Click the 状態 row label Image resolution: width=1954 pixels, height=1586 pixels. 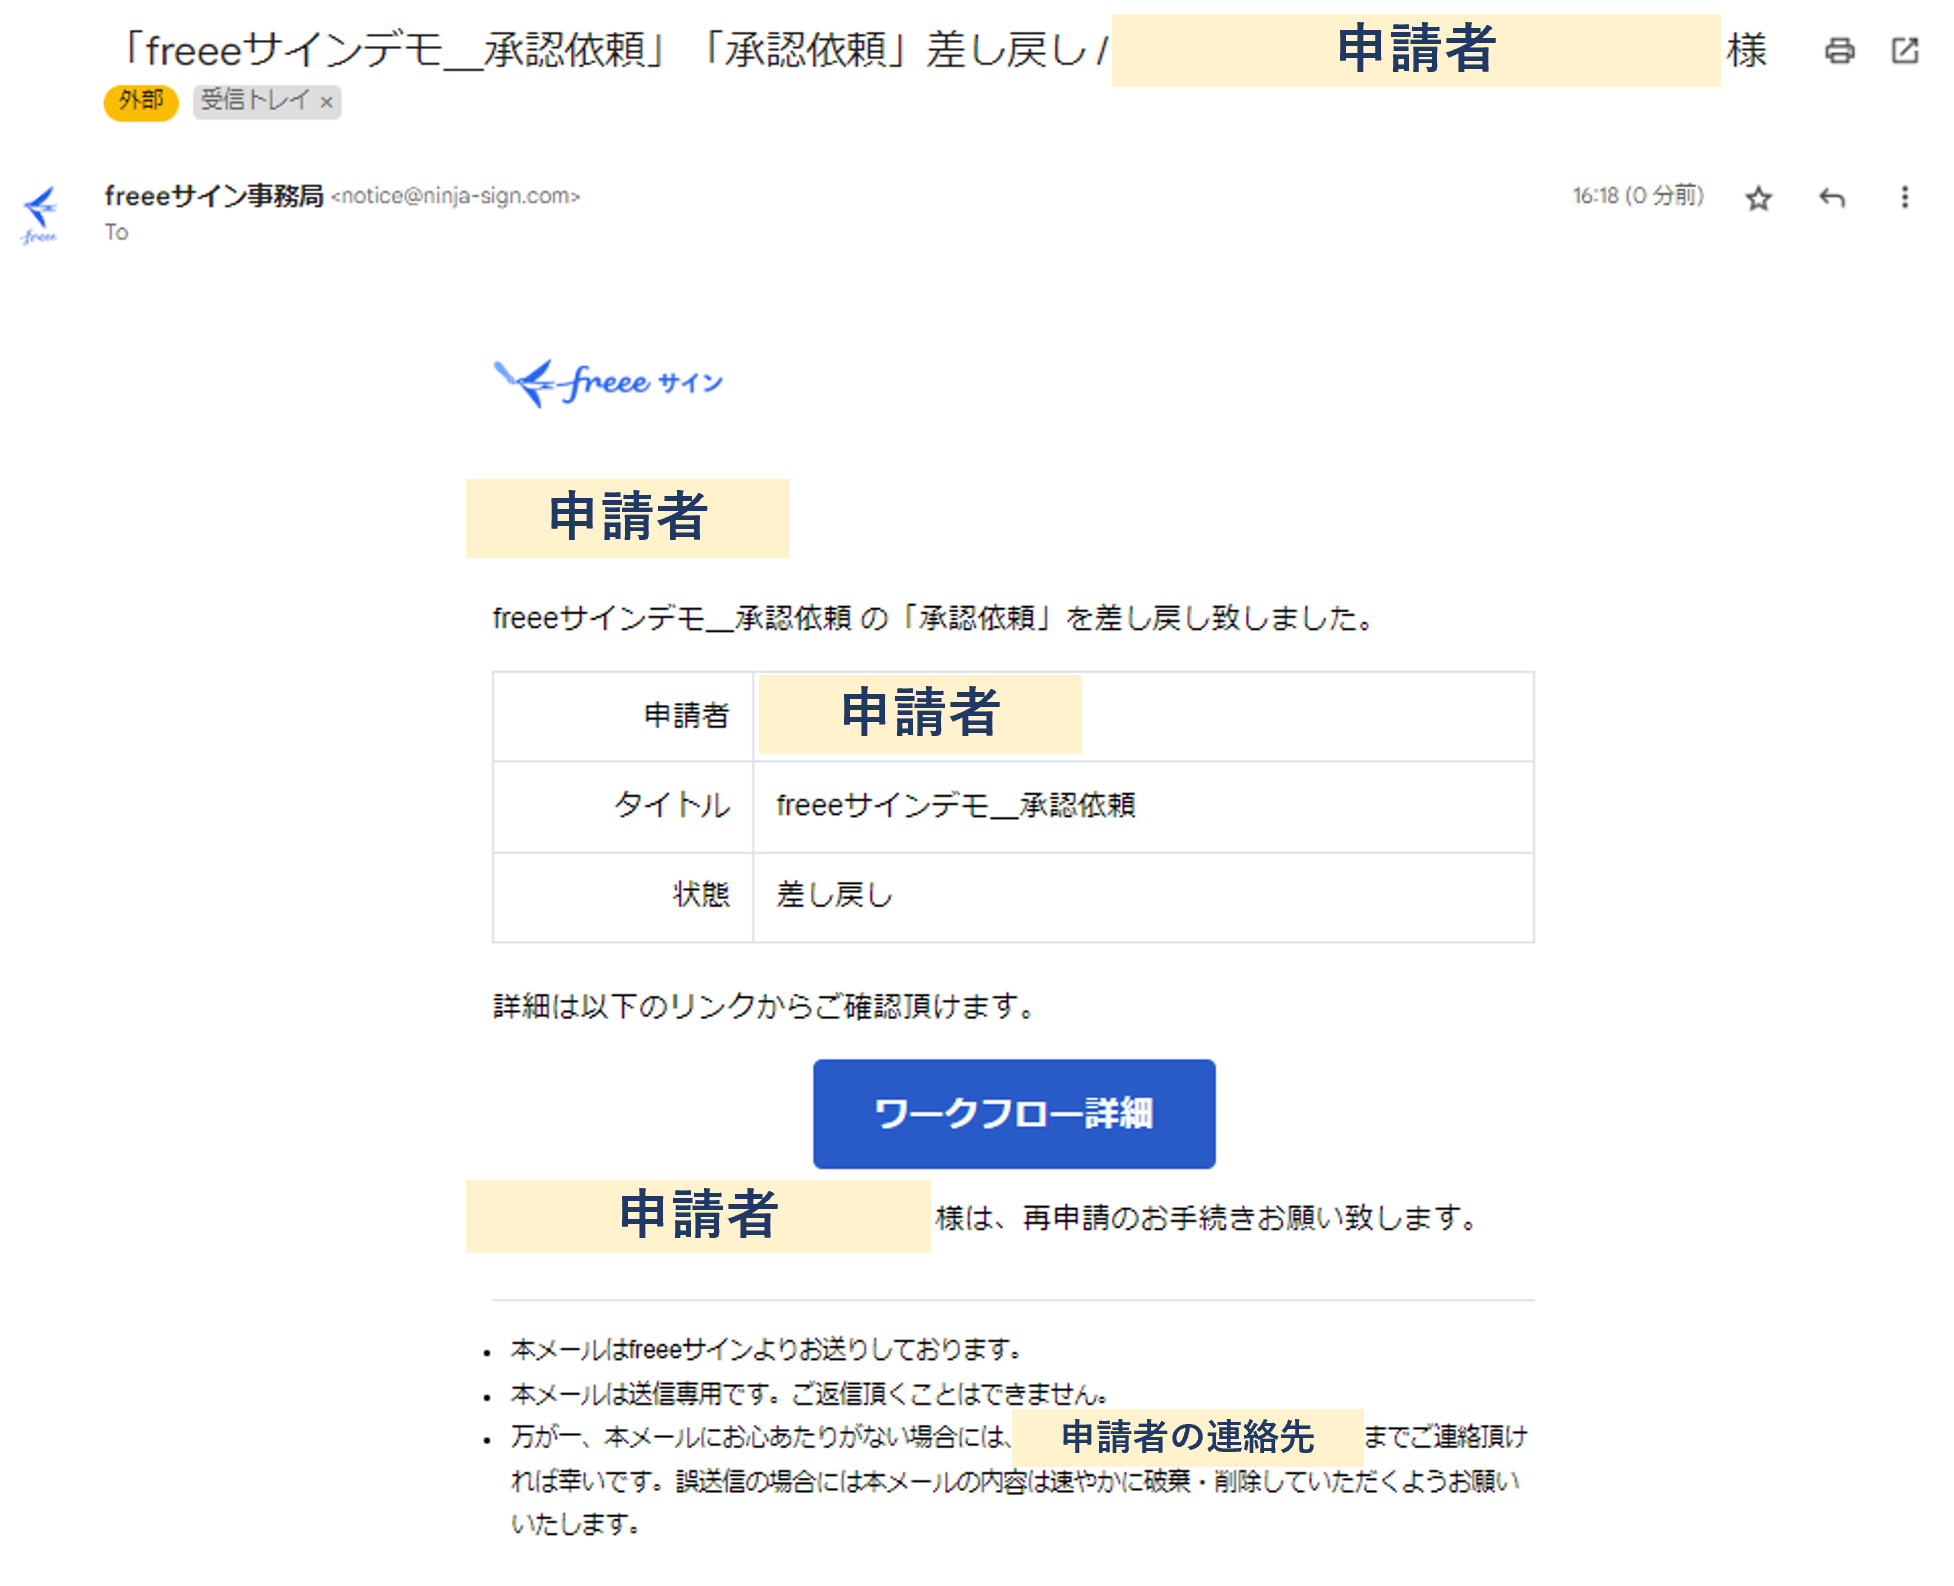(x=701, y=894)
